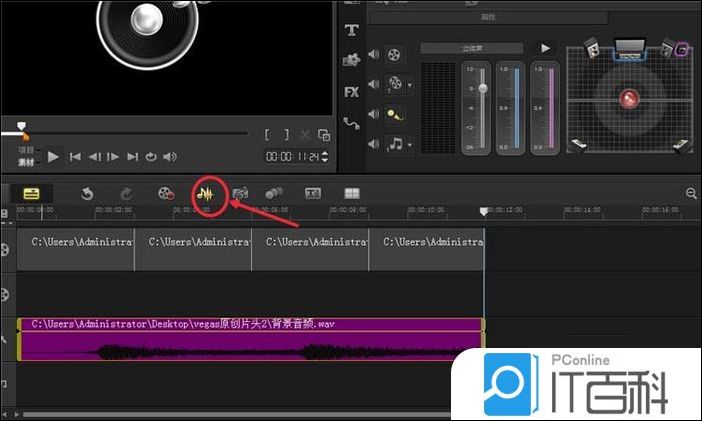The image size is (702, 421).
Task: Toggle Voice Track speaker preview
Action: point(373,114)
